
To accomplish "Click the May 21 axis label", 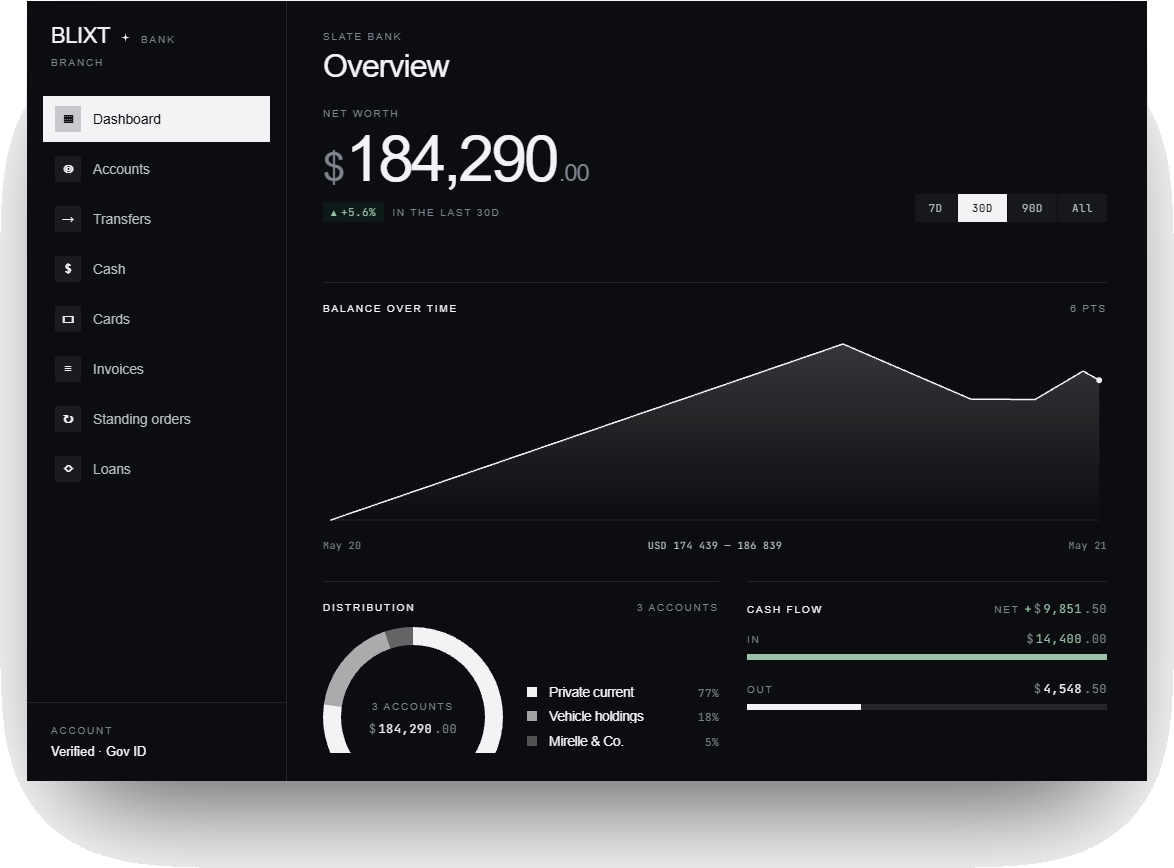I will coord(1087,545).
